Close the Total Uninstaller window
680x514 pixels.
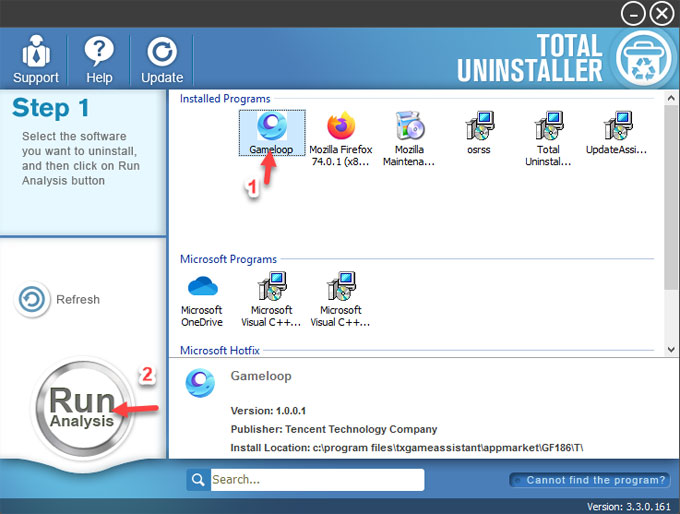[662, 14]
